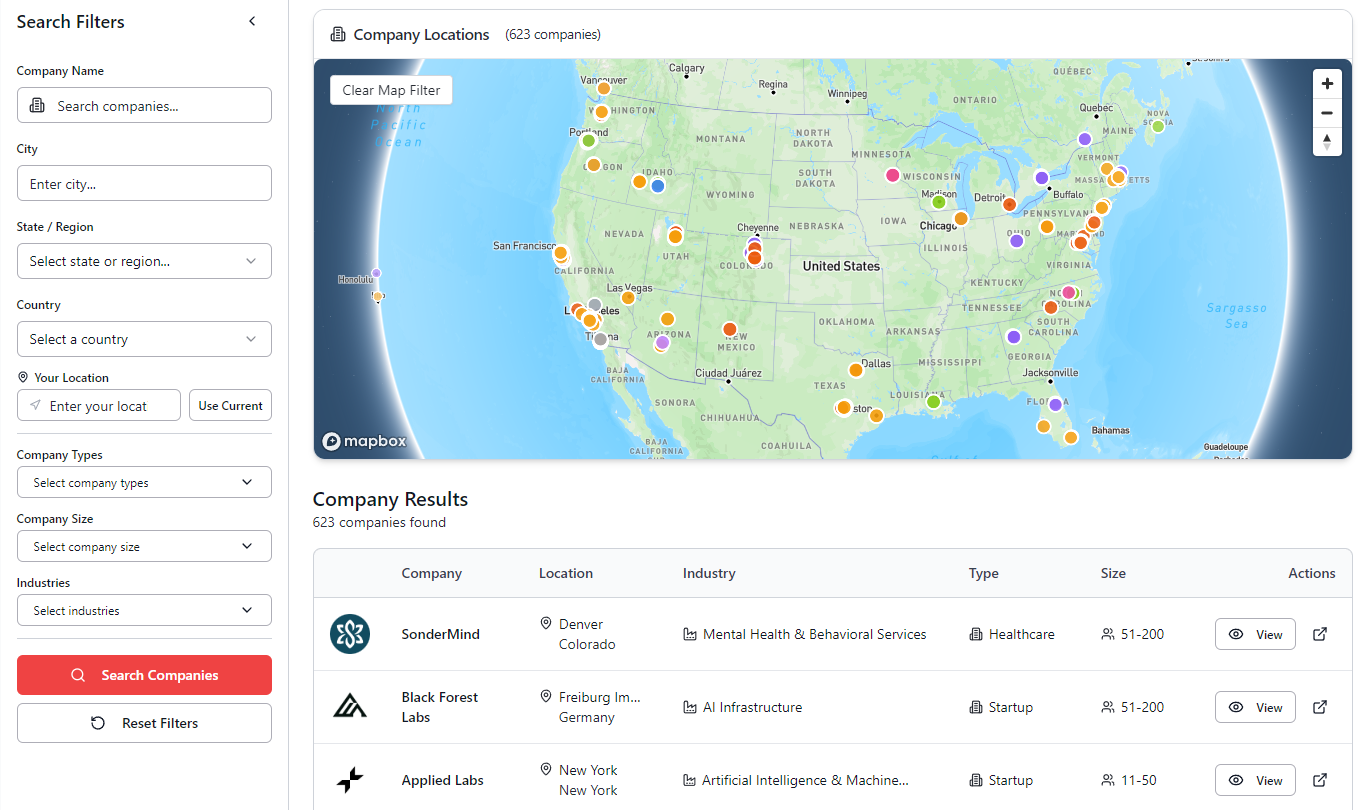Image resolution: width=1368 pixels, height=810 pixels.
Task: Click the Use Current location button
Action: (x=230, y=405)
